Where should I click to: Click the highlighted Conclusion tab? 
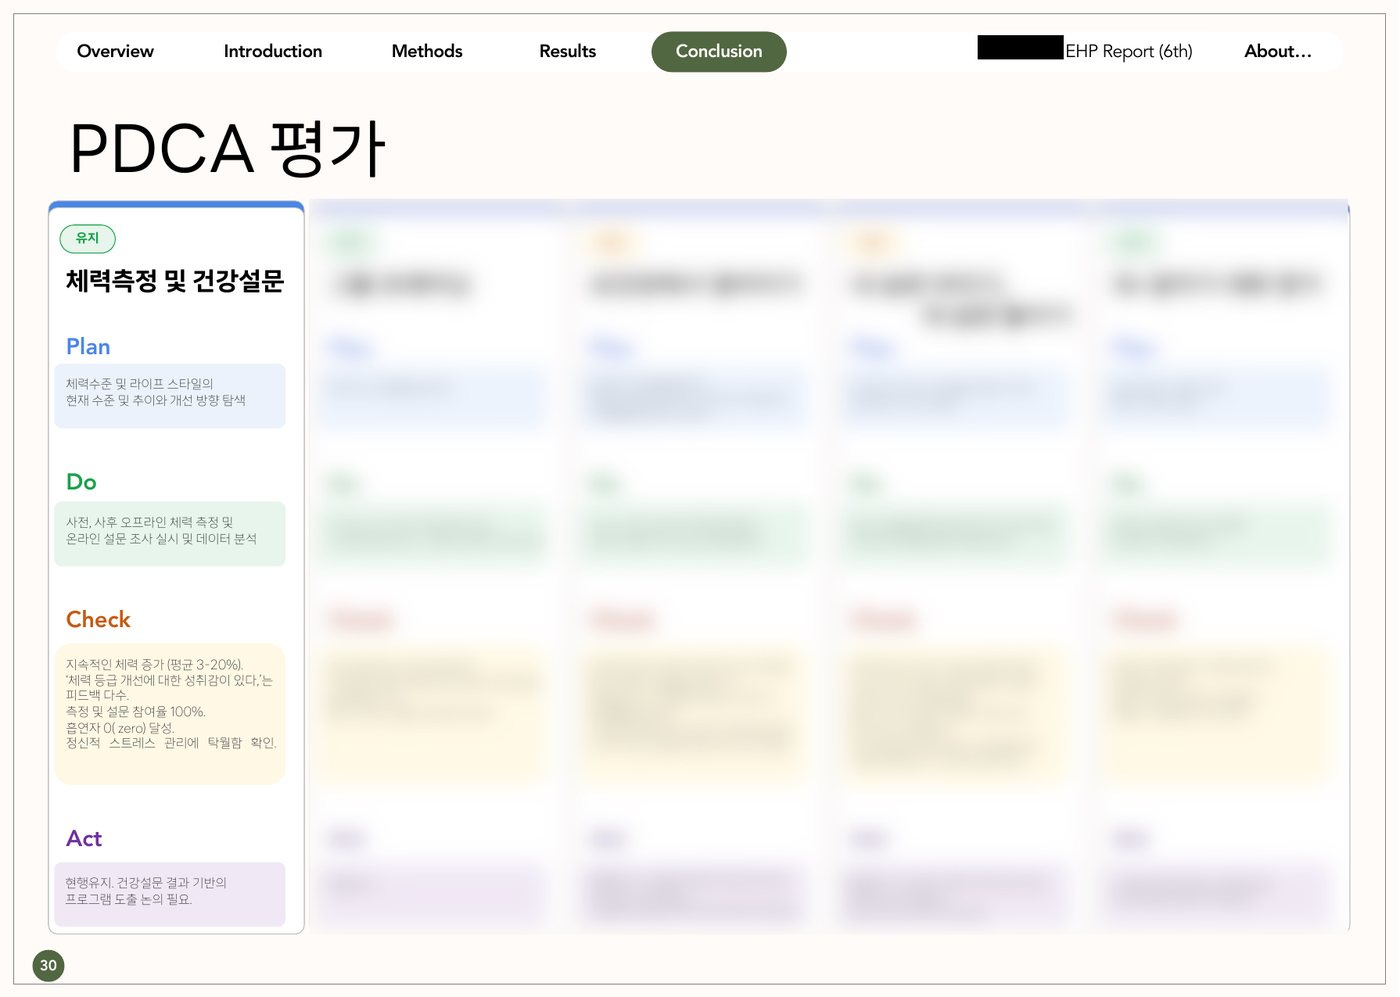pyautogui.click(x=719, y=51)
